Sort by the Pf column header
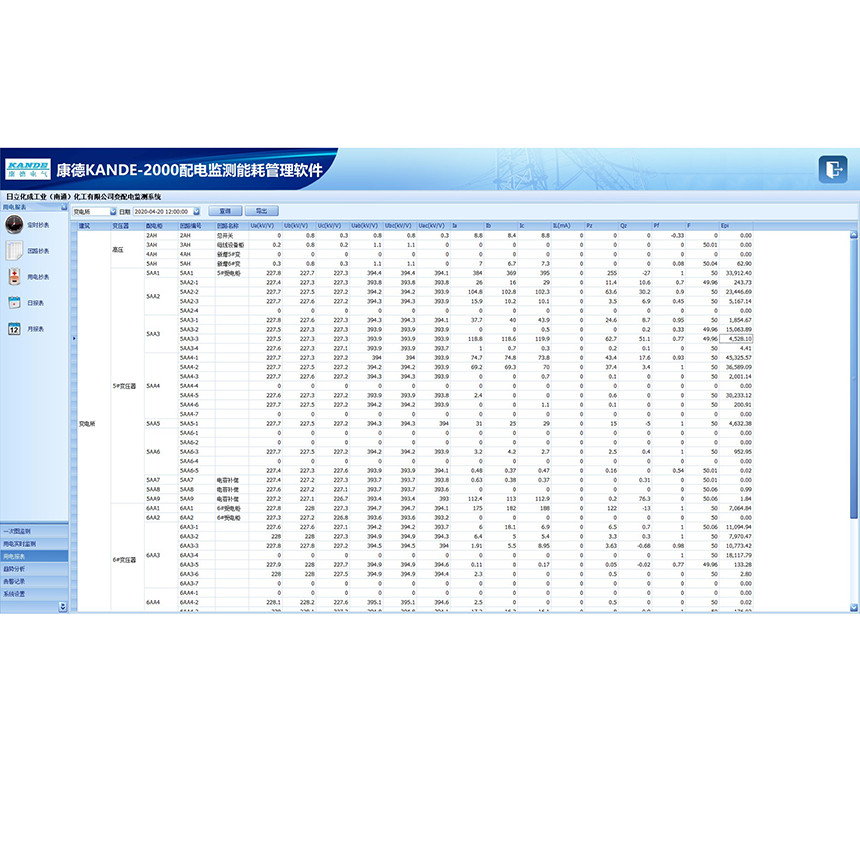 (x=669, y=226)
